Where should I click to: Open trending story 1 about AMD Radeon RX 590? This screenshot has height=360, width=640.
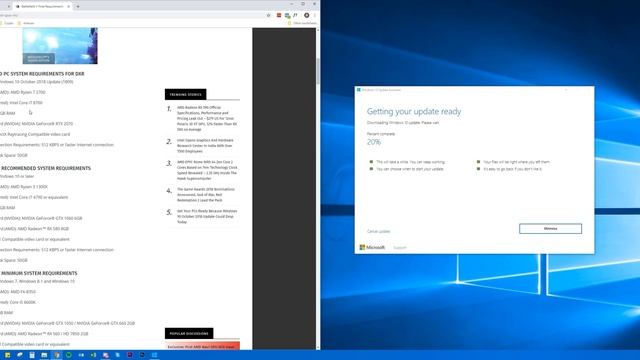click(x=207, y=118)
